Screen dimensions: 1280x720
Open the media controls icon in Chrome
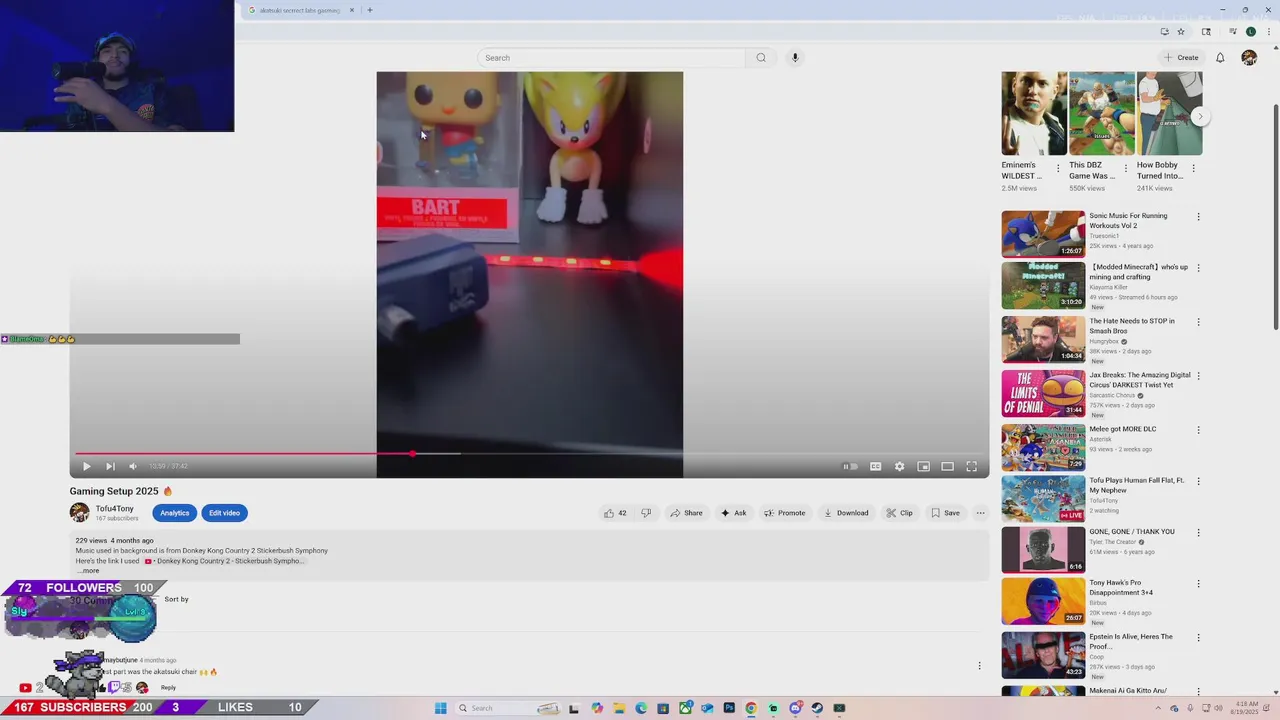[1233, 32]
